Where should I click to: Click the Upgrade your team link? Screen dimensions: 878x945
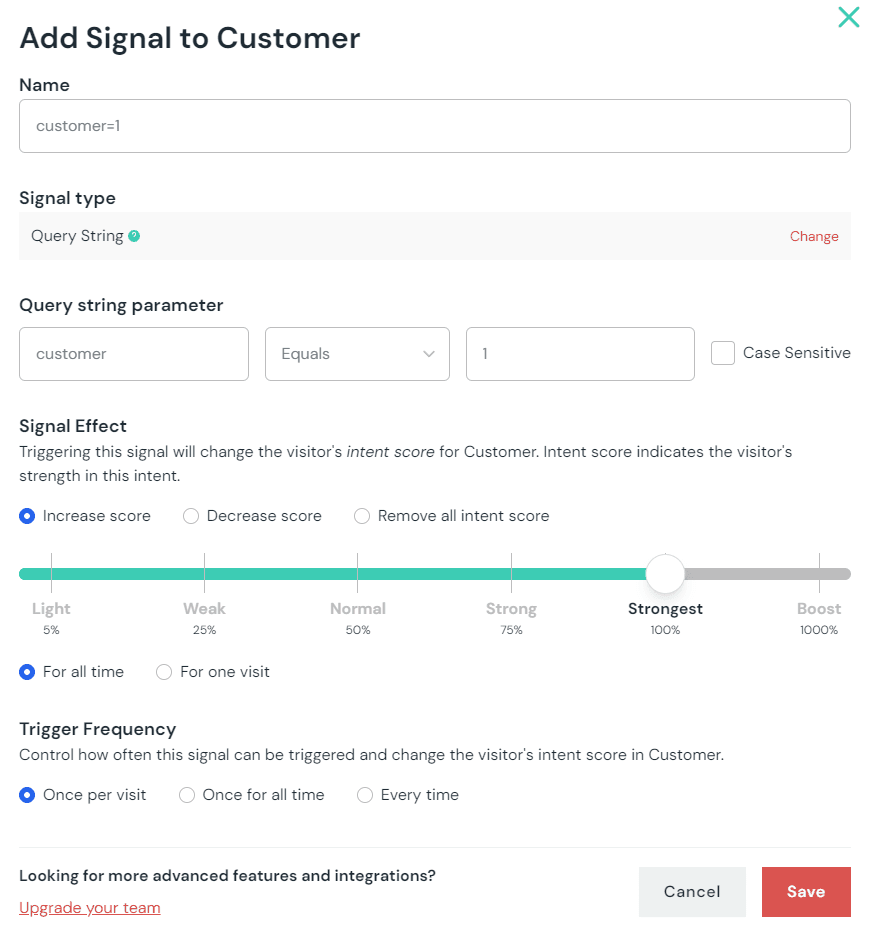[x=90, y=908]
